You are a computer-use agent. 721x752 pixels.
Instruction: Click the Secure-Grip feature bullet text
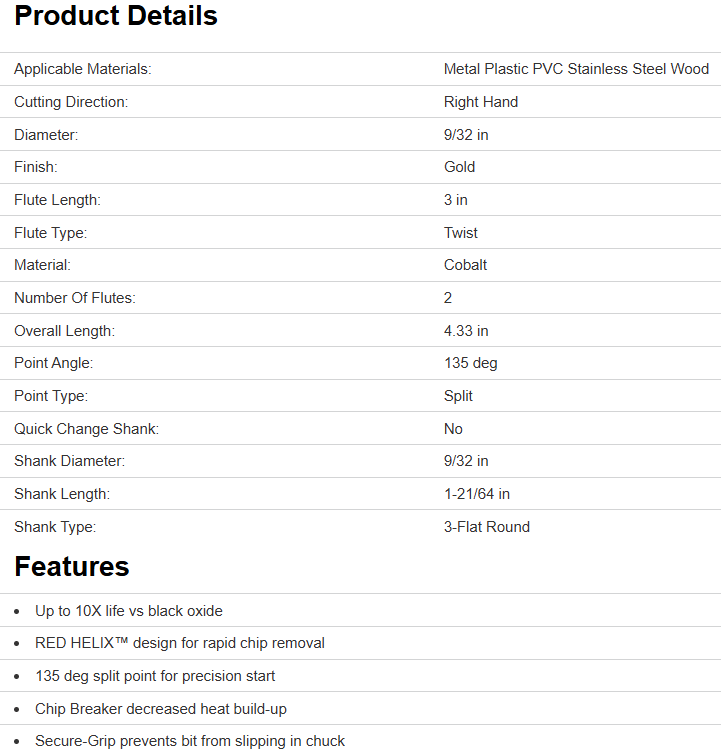(190, 741)
